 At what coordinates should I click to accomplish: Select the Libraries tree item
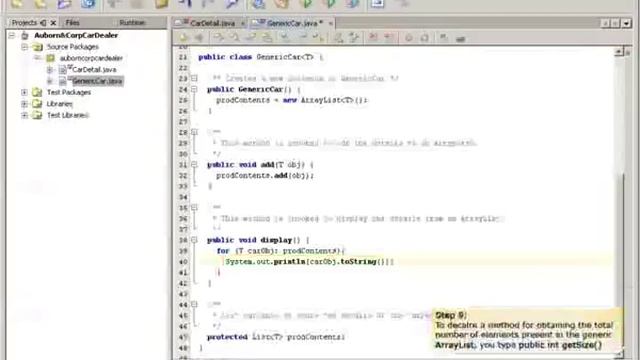pos(60,104)
